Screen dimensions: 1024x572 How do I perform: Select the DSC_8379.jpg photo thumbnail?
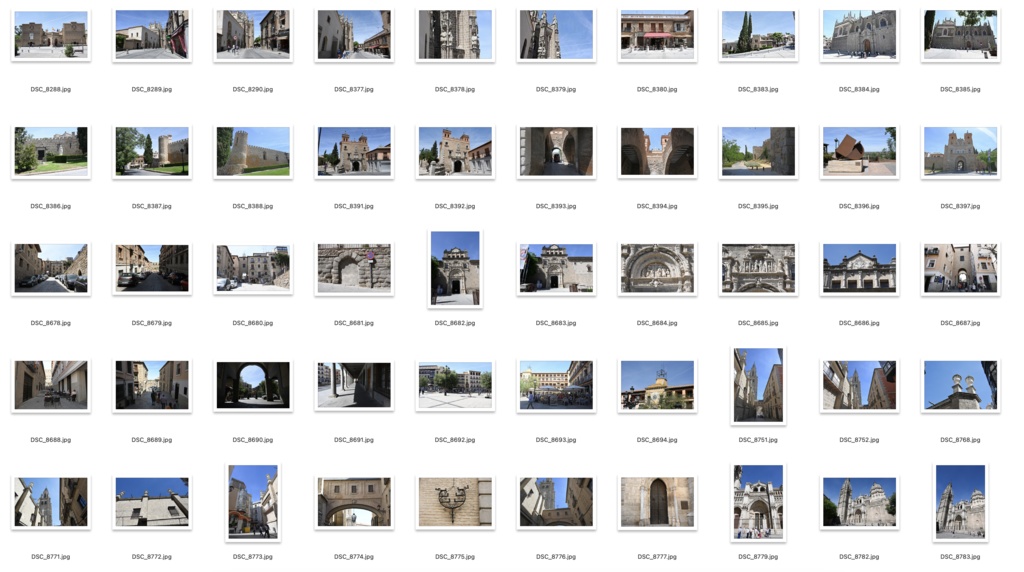556,35
